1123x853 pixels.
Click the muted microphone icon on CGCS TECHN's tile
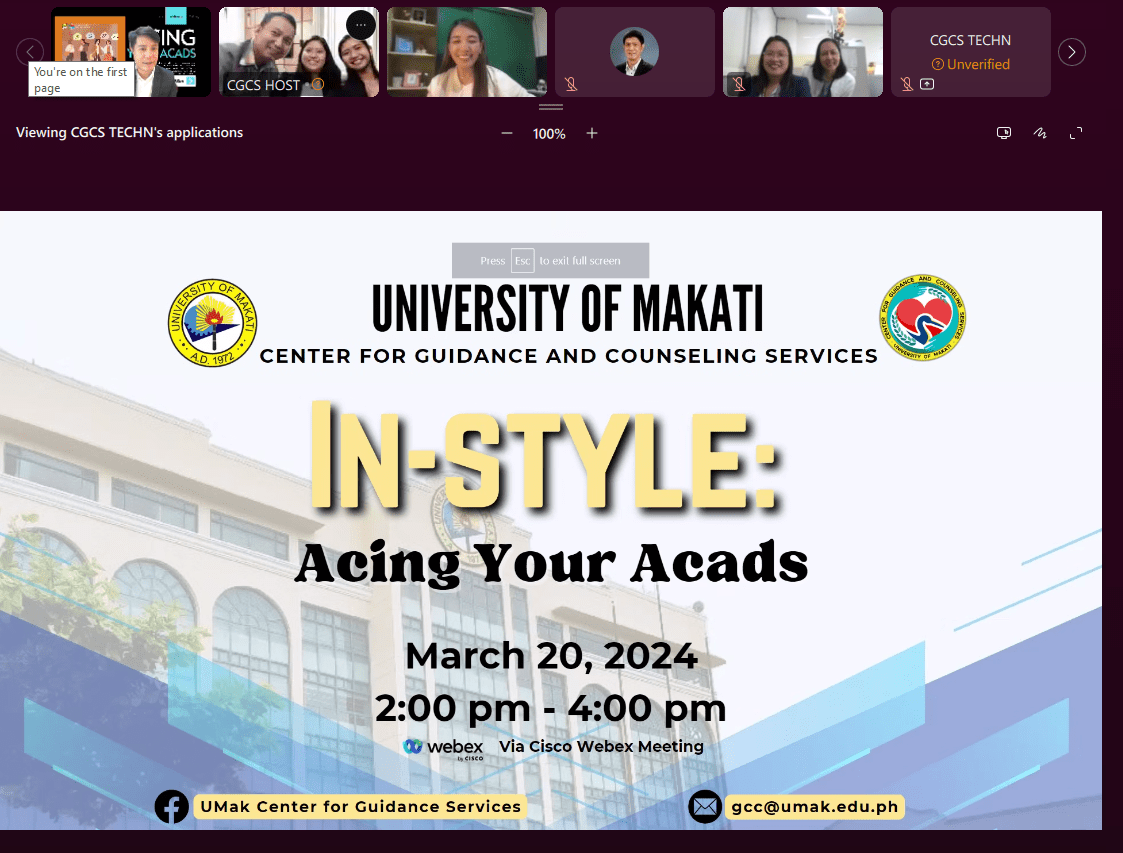click(906, 84)
